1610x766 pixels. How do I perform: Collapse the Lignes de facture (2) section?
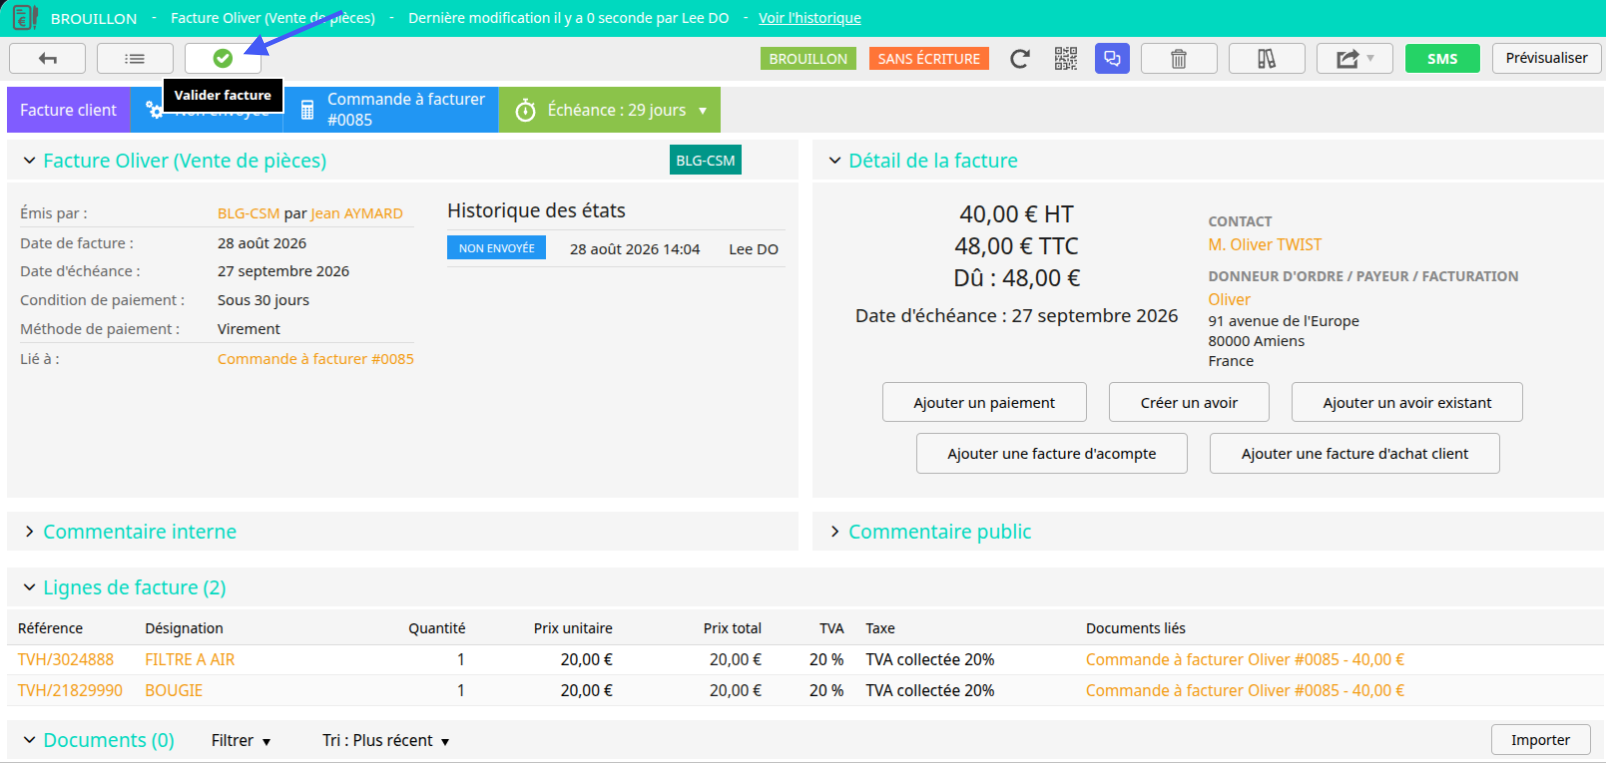click(30, 588)
